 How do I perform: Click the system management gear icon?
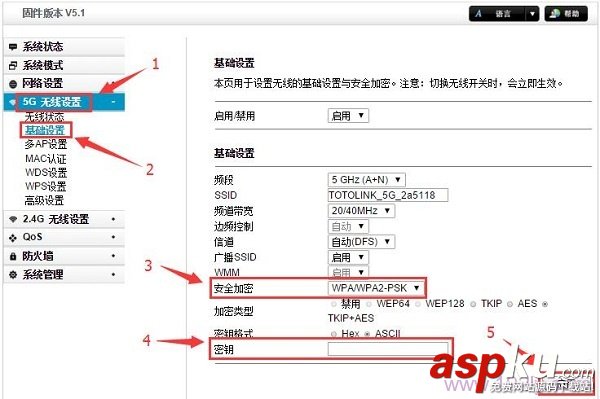tap(13, 275)
